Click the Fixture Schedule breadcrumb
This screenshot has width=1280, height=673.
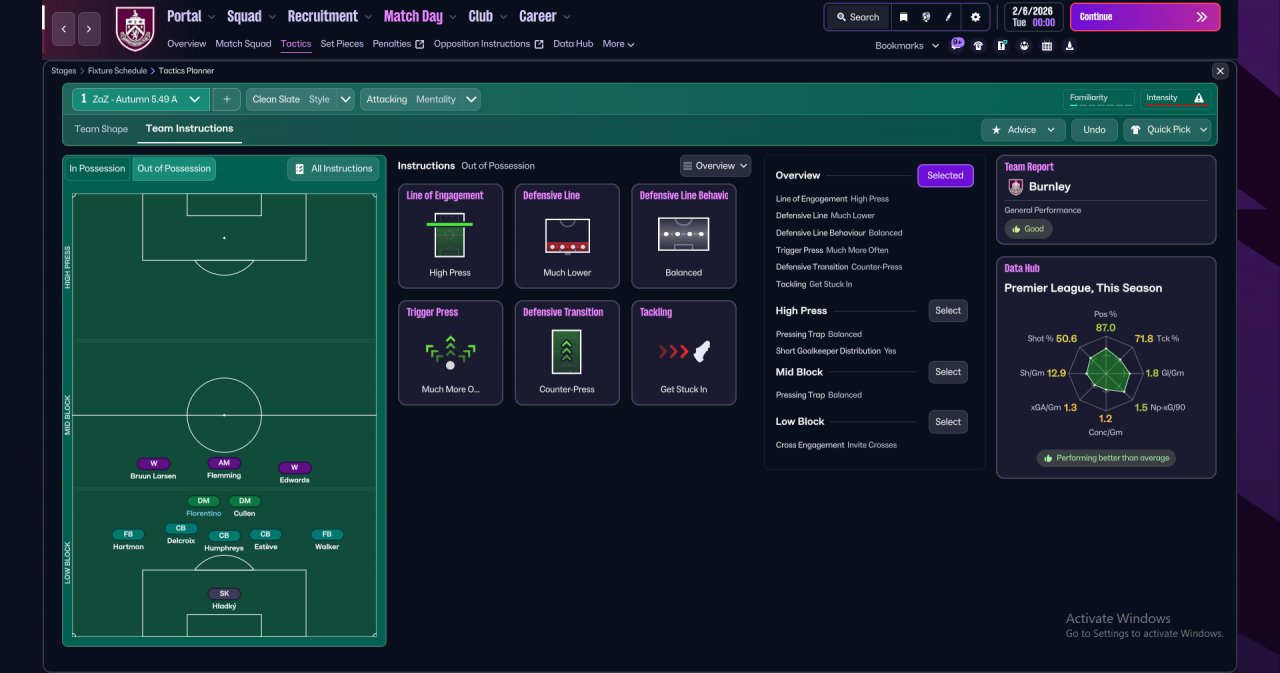[117, 71]
